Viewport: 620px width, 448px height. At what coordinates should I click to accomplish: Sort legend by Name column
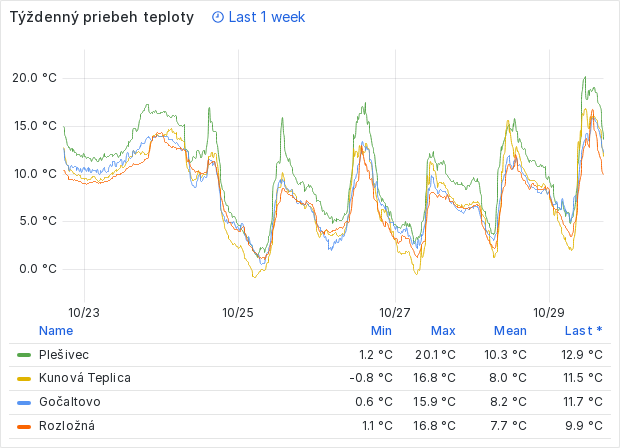(56, 331)
